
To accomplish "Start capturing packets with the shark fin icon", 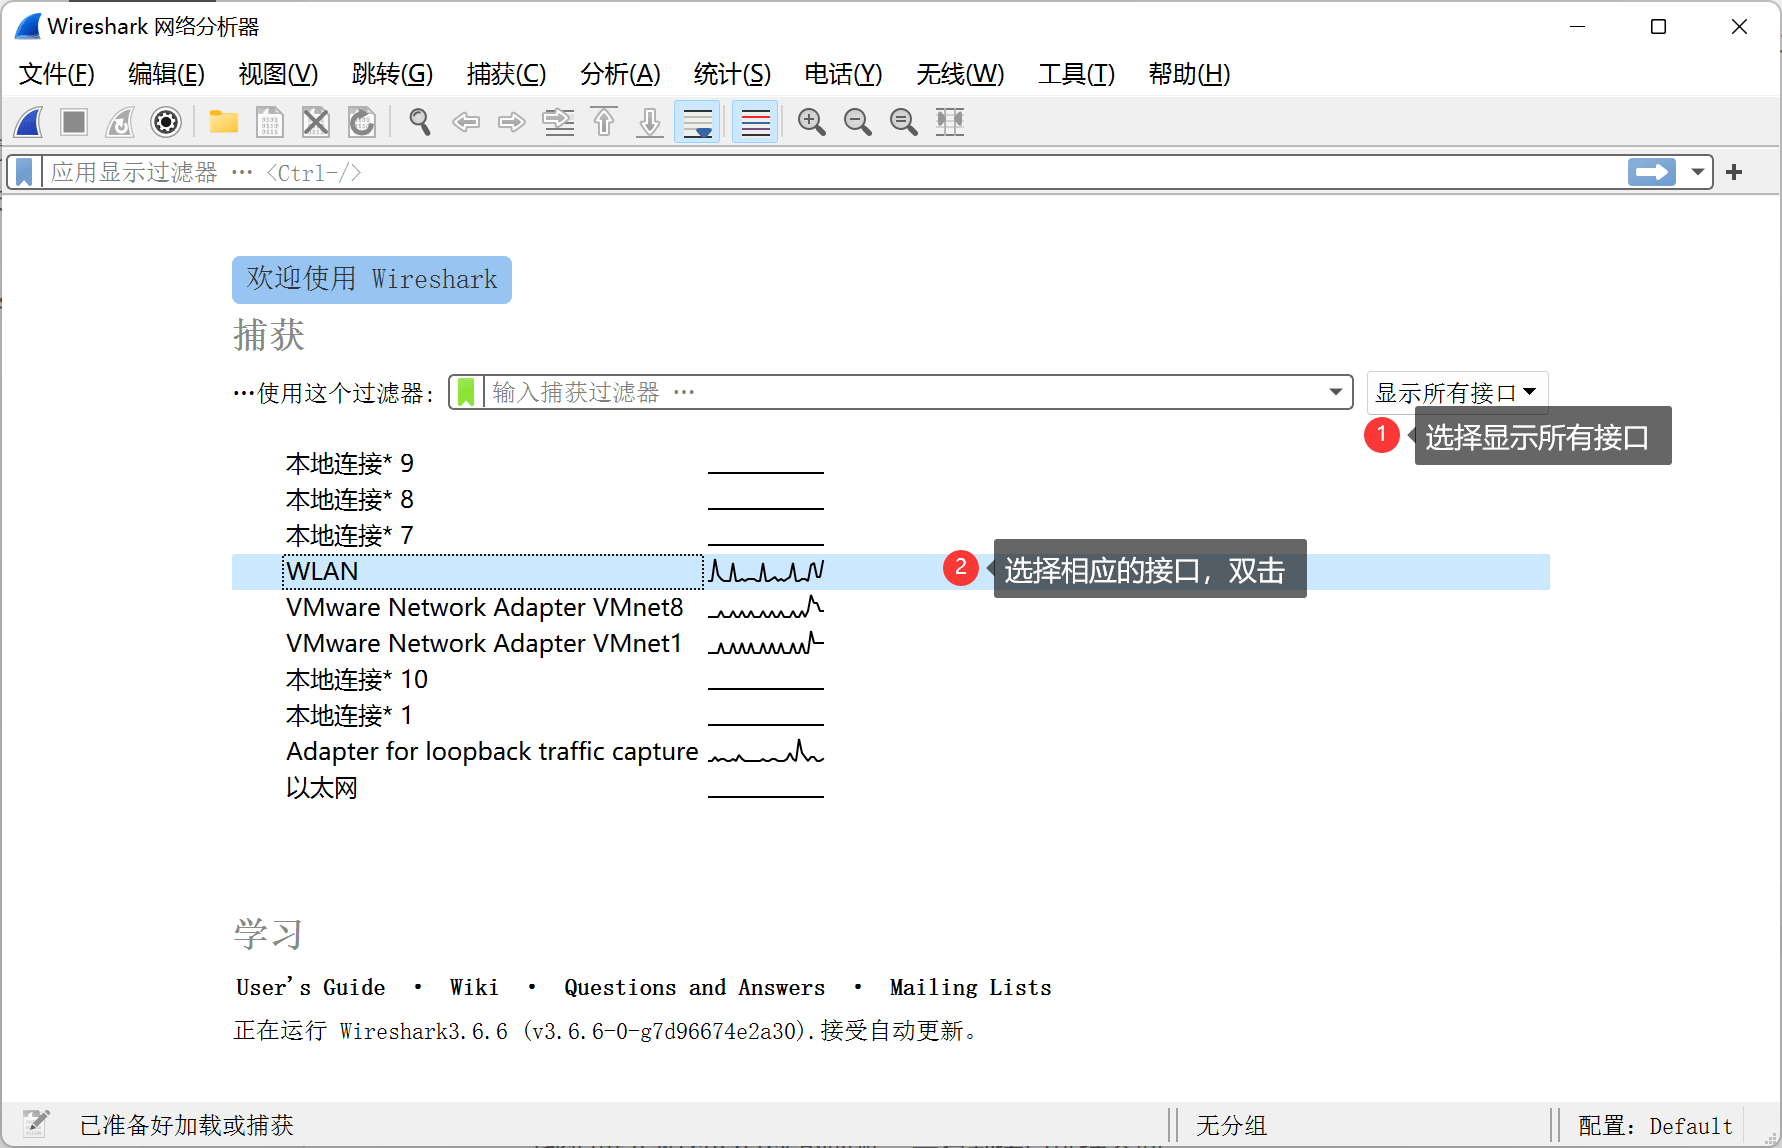I will 28,122.
